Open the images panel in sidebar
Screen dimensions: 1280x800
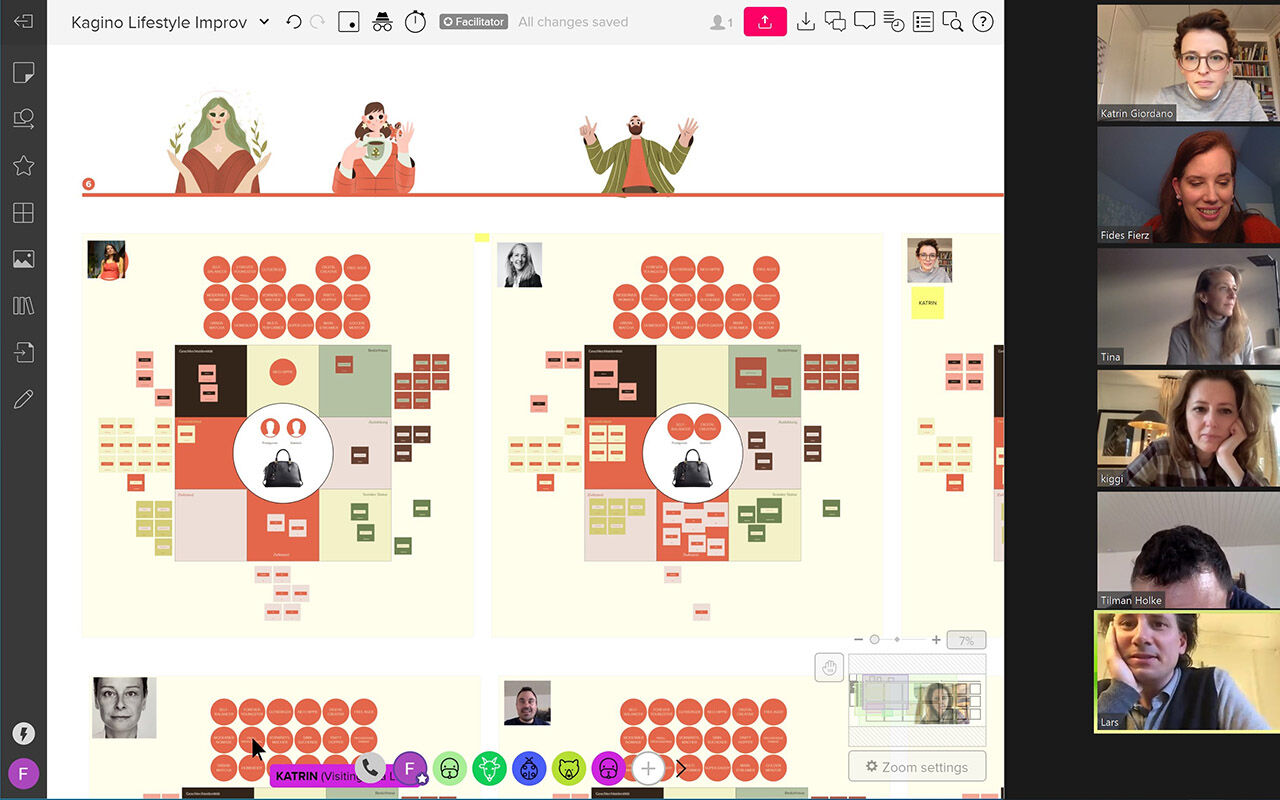click(x=23, y=260)
